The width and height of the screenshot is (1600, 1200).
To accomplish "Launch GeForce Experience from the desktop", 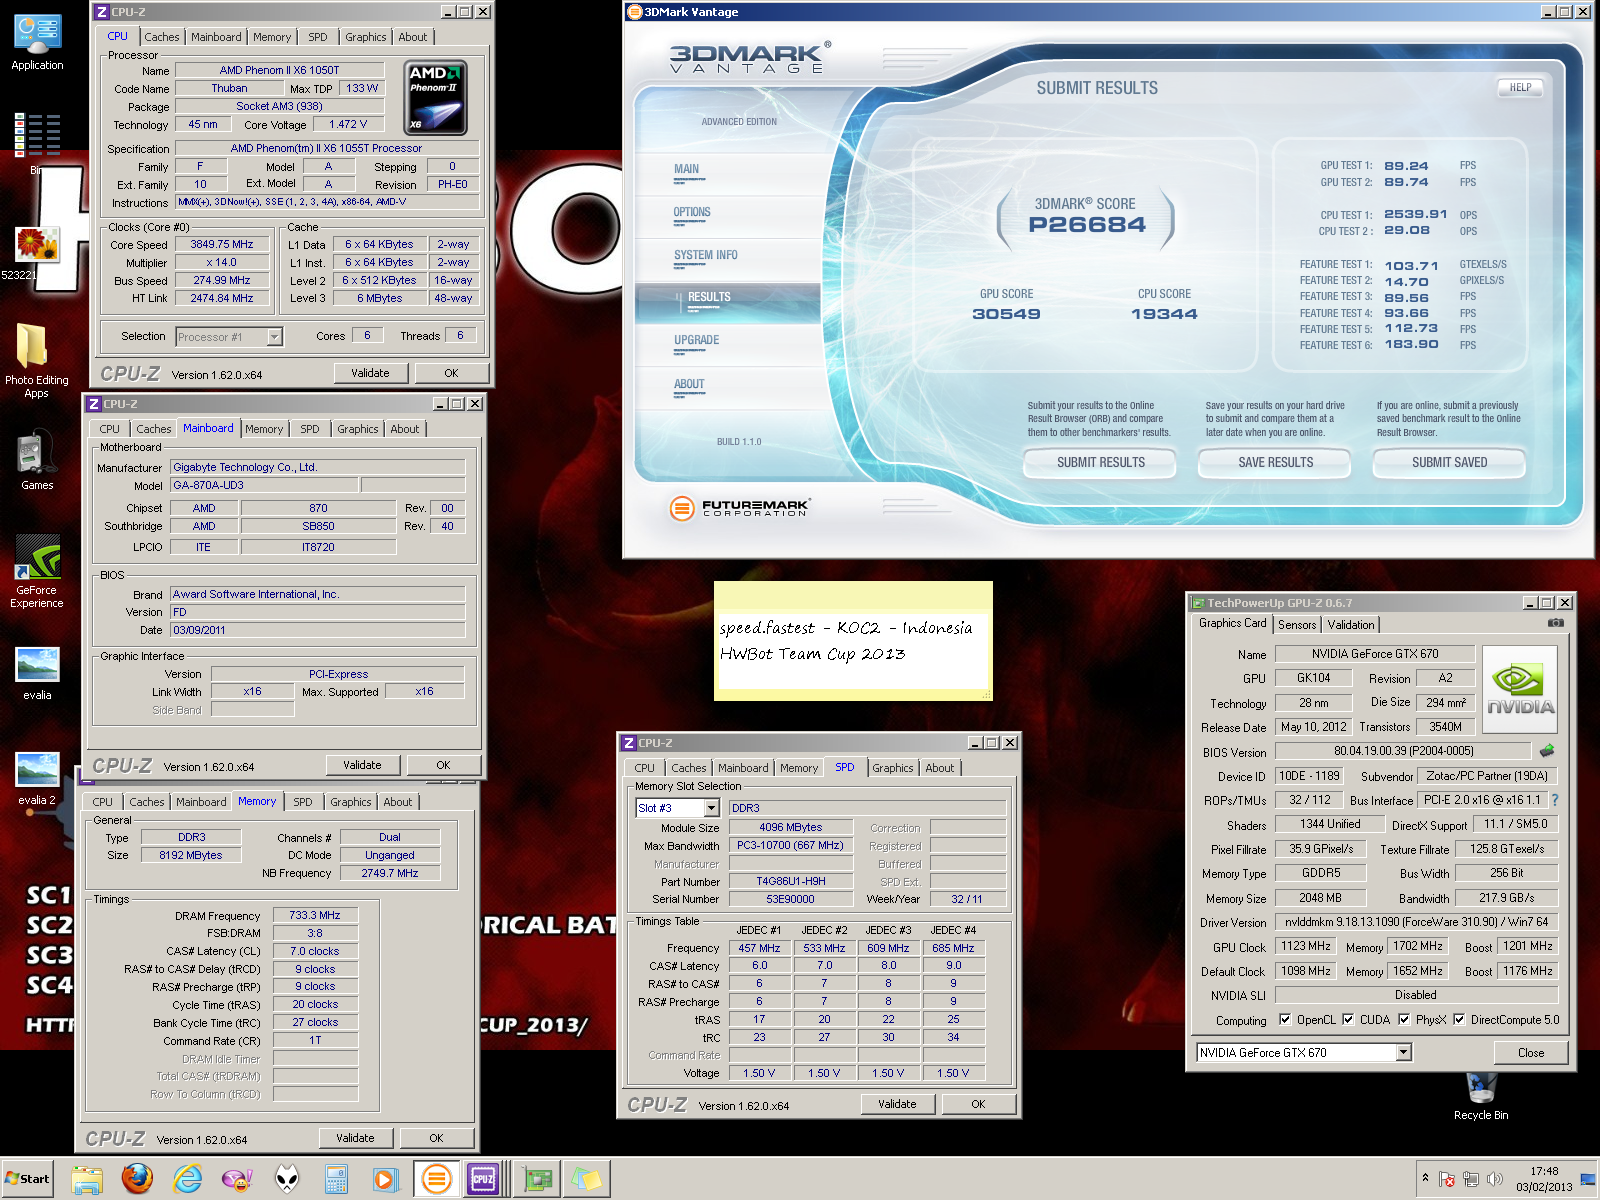I will [37, 572].
